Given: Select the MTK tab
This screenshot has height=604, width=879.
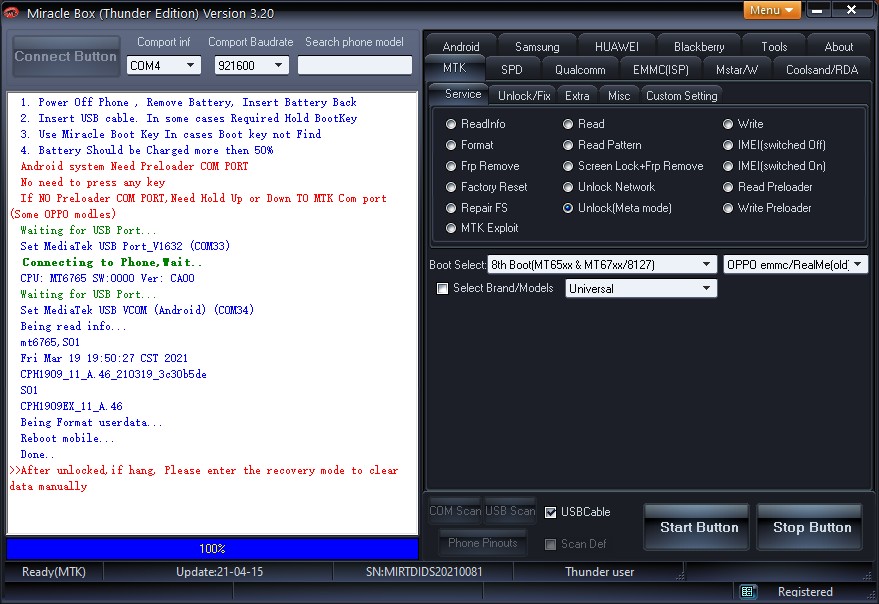Looking at the screenshot, I should pos(454,68).
